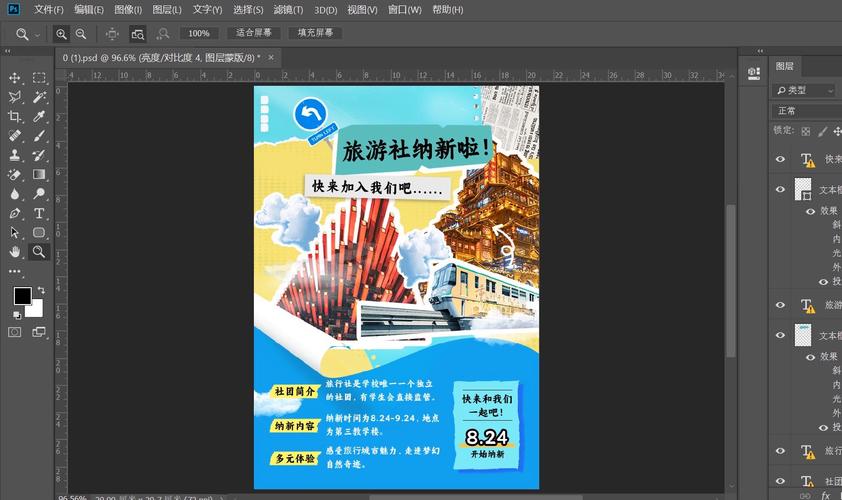Select the Dodge tool

click(39, 194)
